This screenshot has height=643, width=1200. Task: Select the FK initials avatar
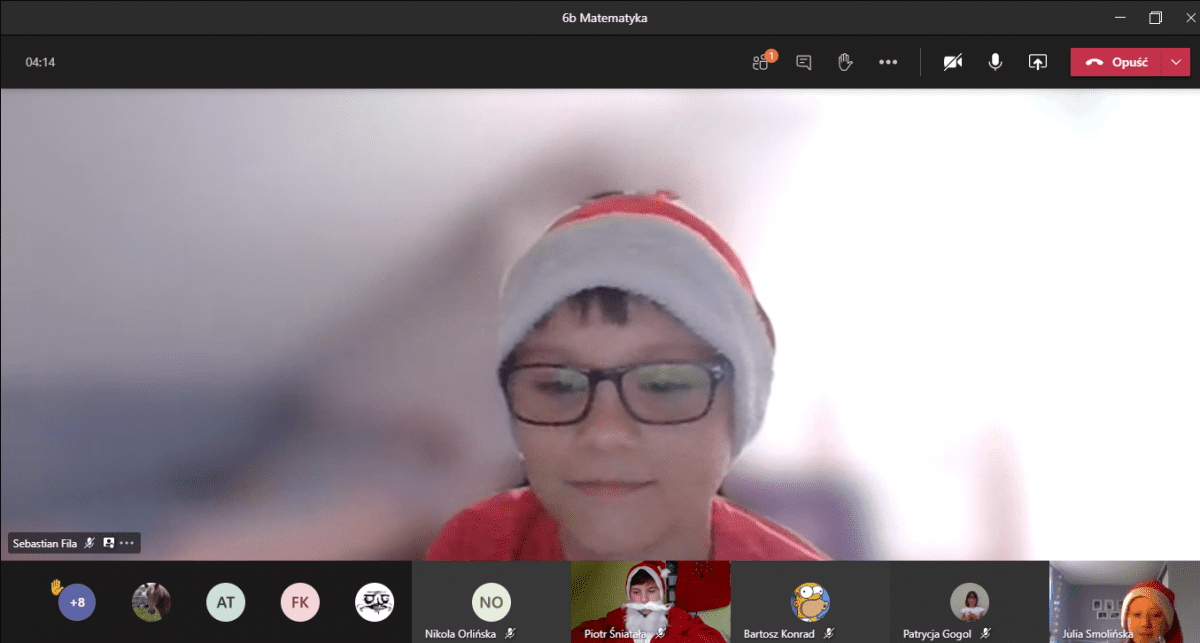pyautogui.click(x=300, y=602)
